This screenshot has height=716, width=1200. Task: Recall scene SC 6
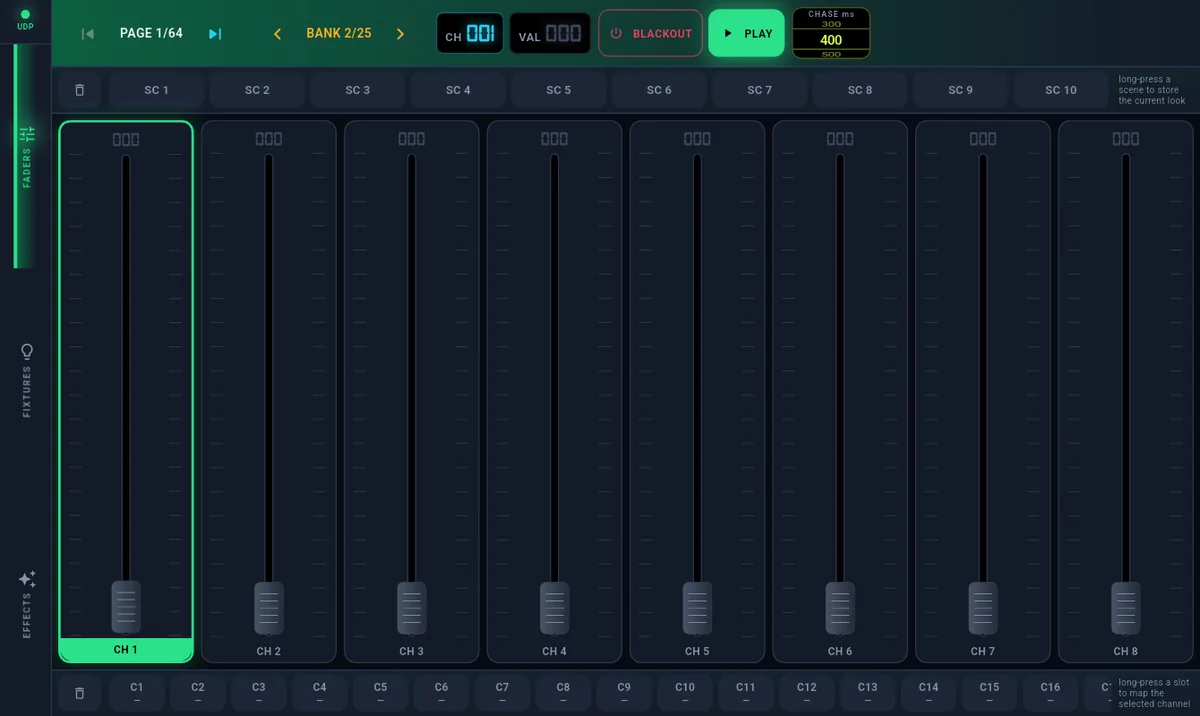659,90
